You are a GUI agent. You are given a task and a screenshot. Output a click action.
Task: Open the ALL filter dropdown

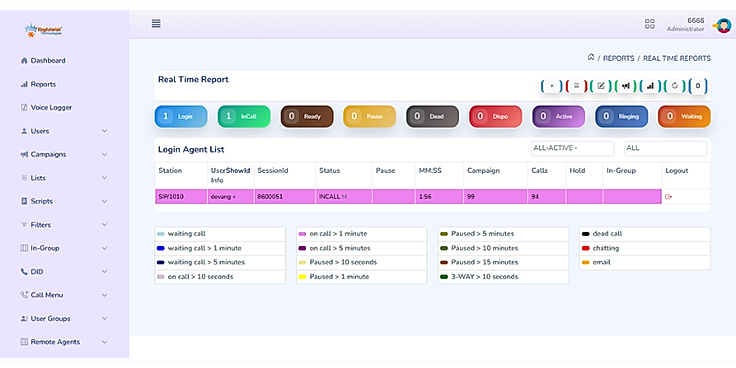click(666, 148)
